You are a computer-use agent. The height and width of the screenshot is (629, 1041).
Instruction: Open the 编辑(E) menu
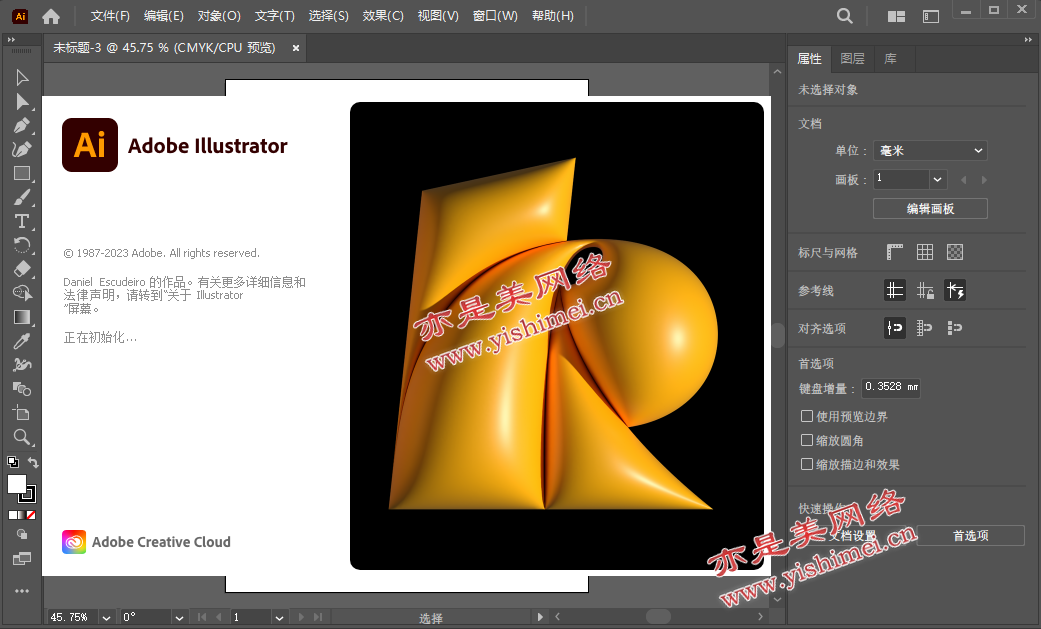click(x=163, y=16)
